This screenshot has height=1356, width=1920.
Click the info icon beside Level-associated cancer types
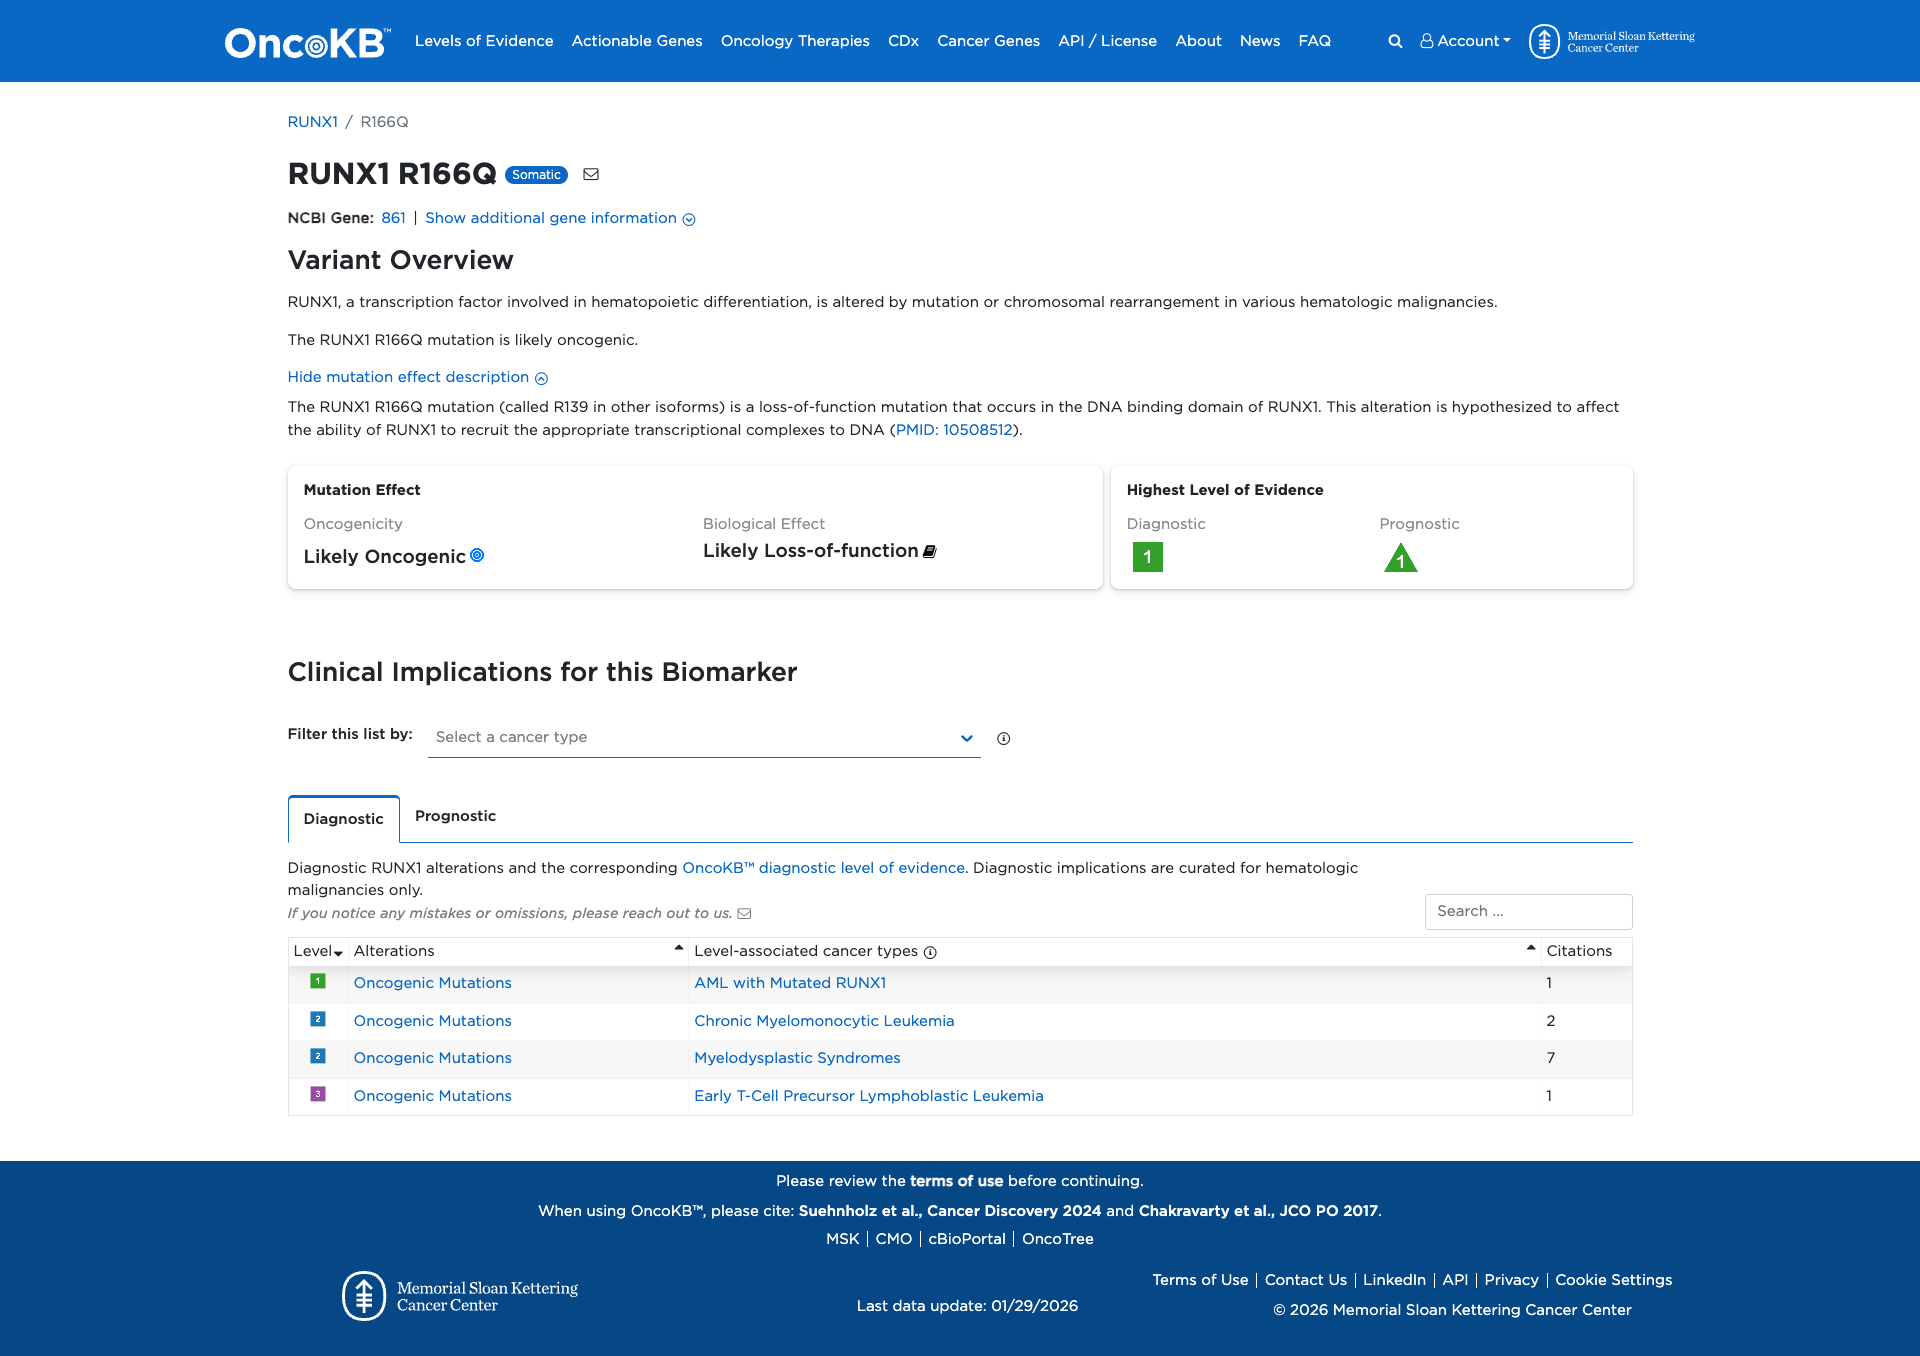pos(930,952)
